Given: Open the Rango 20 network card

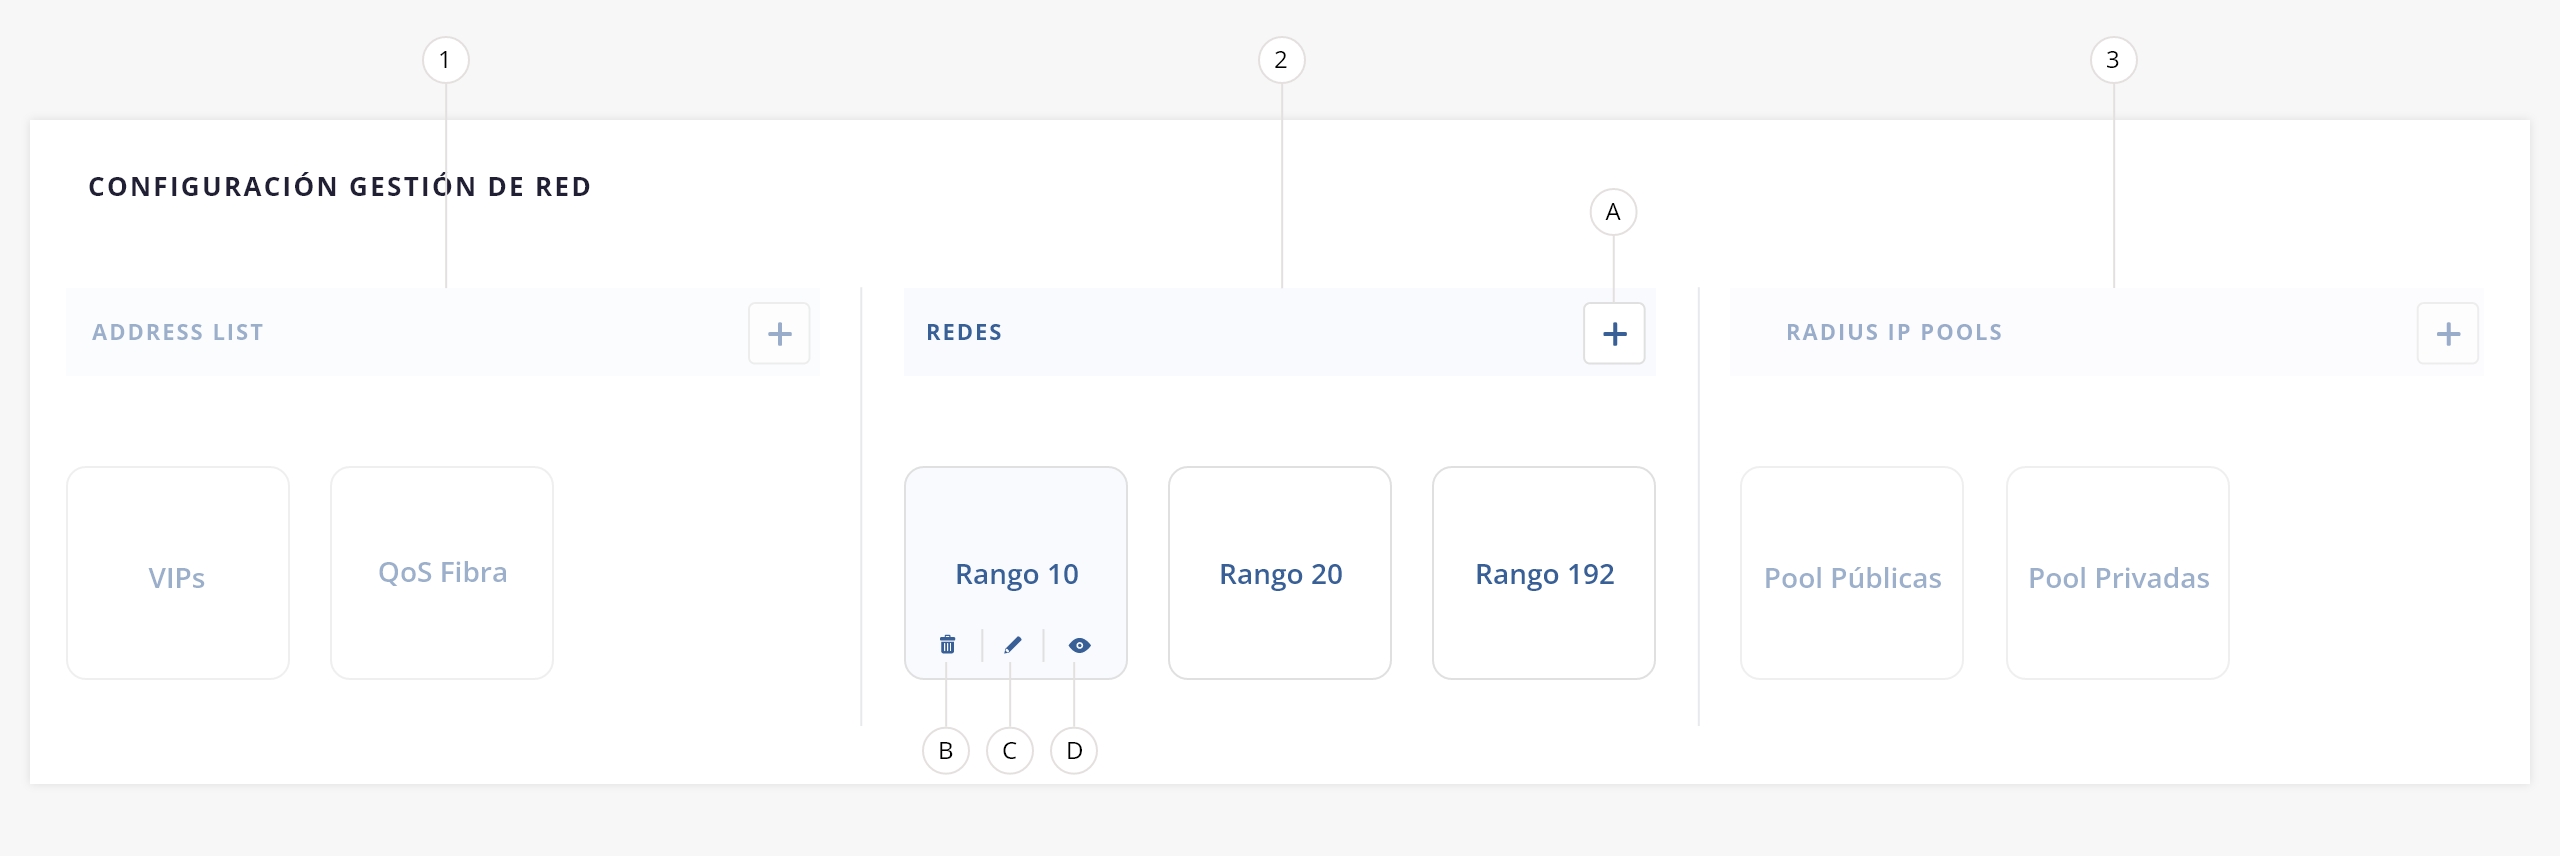Looking at the screenshot, I should pos(1280,573).
